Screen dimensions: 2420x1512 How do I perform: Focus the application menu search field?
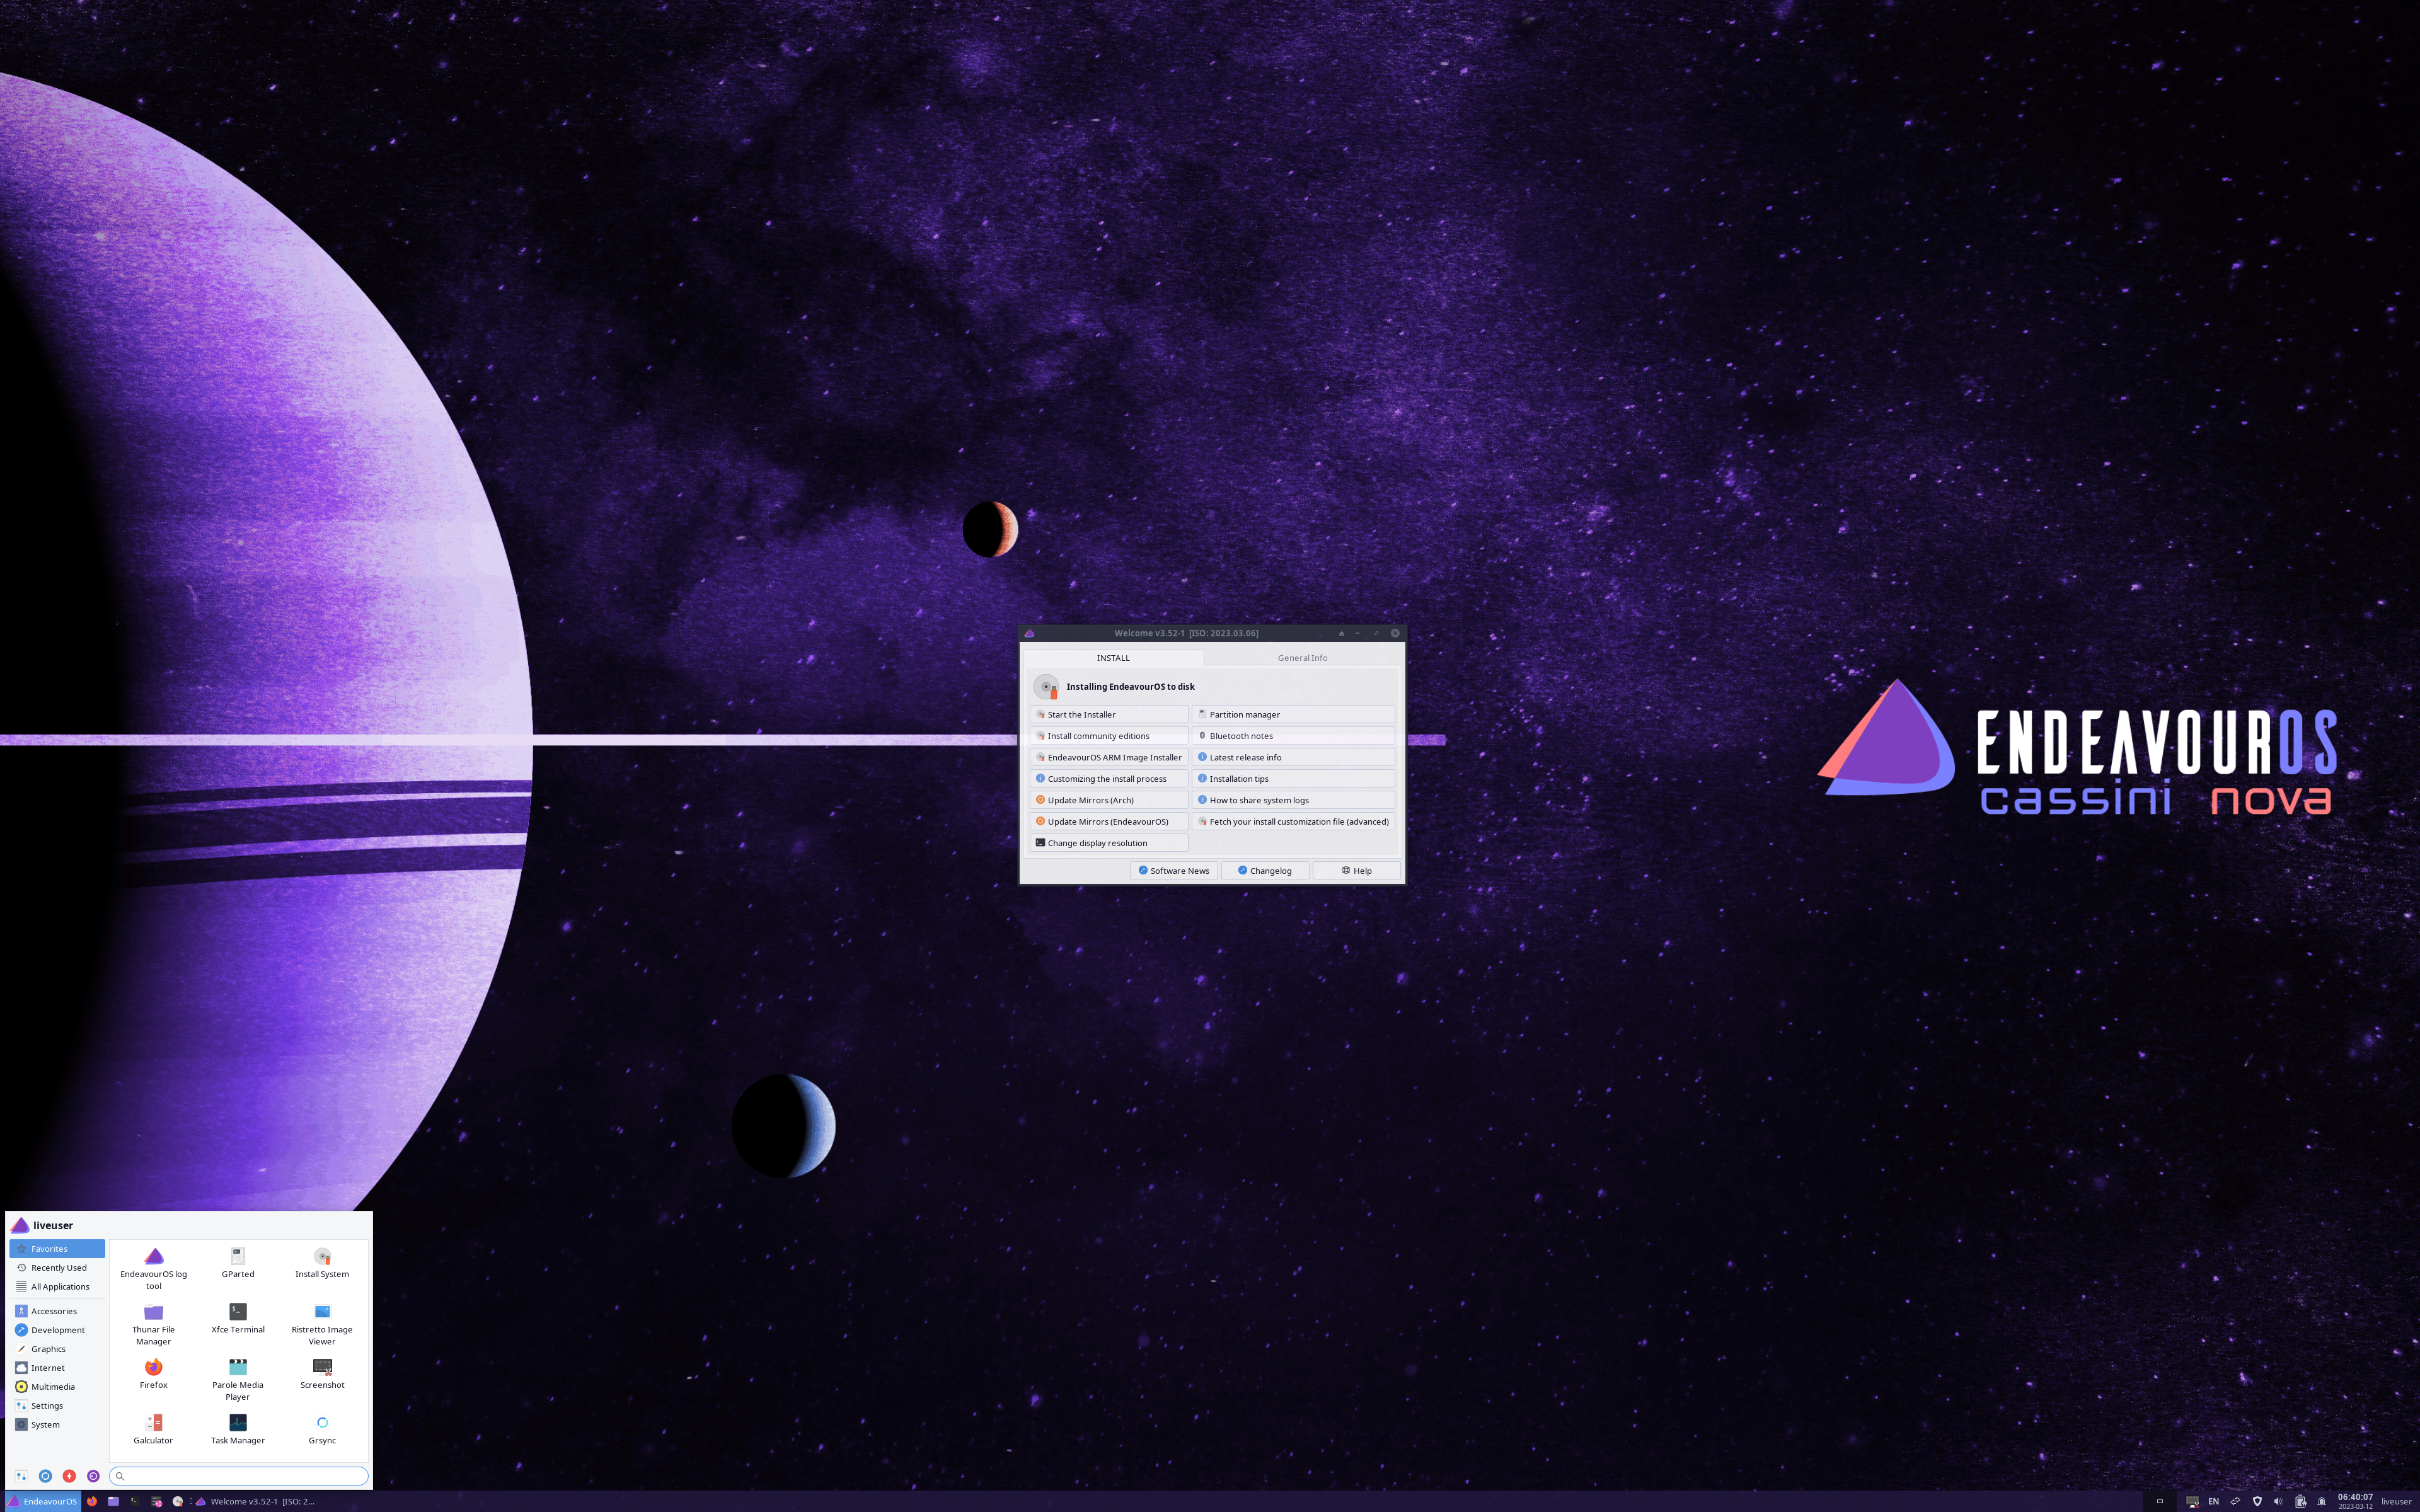(x=239, y=1476)
